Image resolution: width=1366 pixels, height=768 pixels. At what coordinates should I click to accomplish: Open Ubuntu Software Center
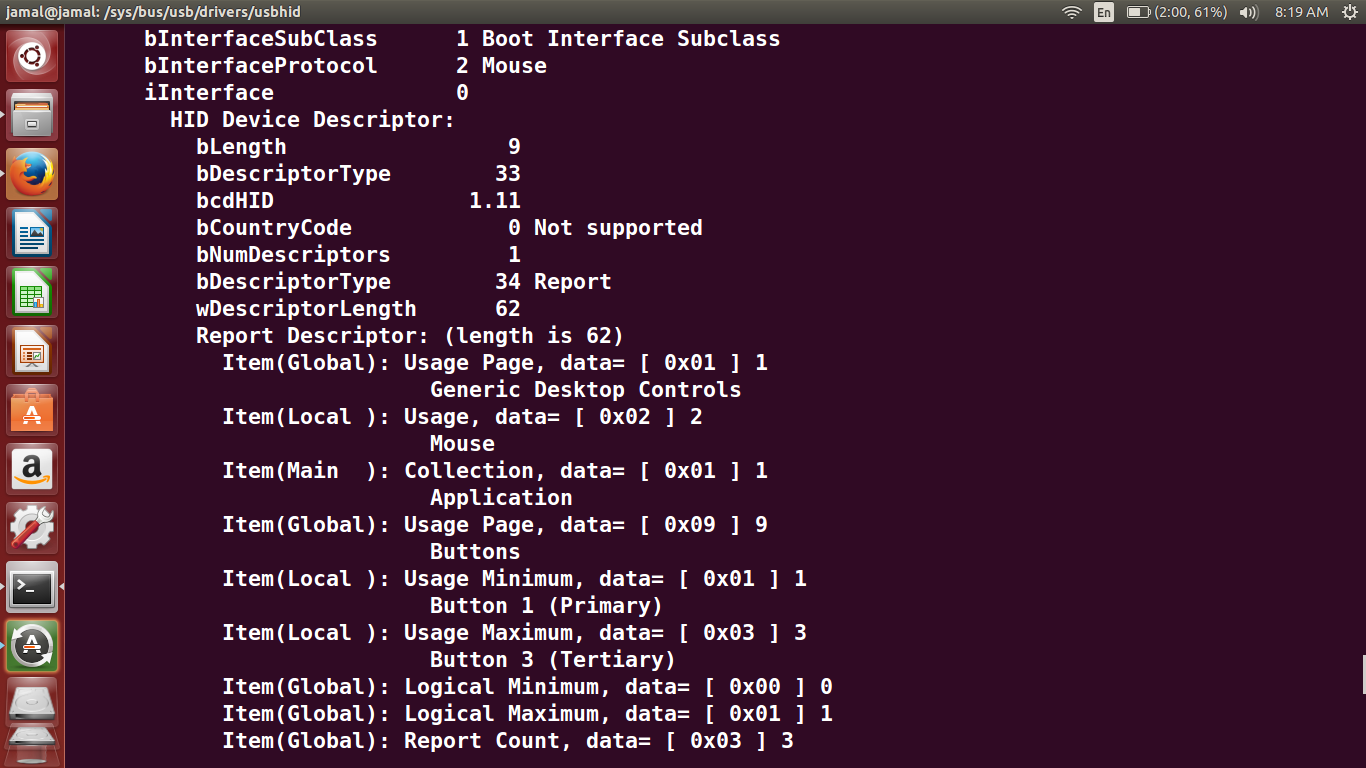(x=32, y=410)
